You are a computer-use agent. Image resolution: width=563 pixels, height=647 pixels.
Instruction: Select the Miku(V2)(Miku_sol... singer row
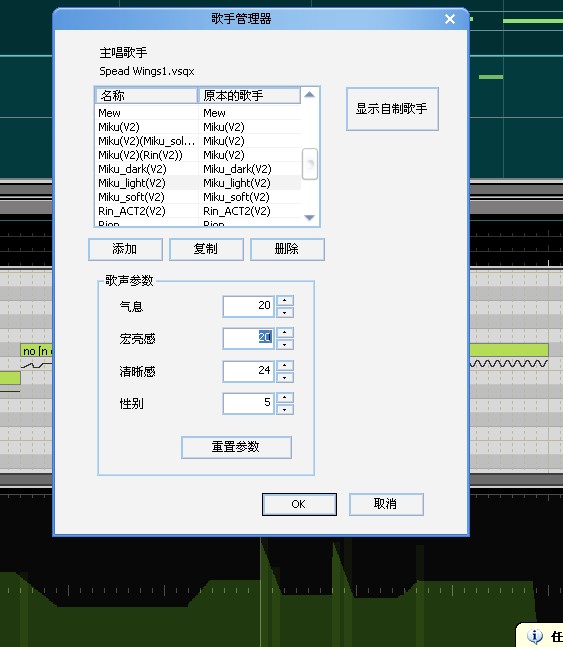pyautogui.click(x=198, y=141)
